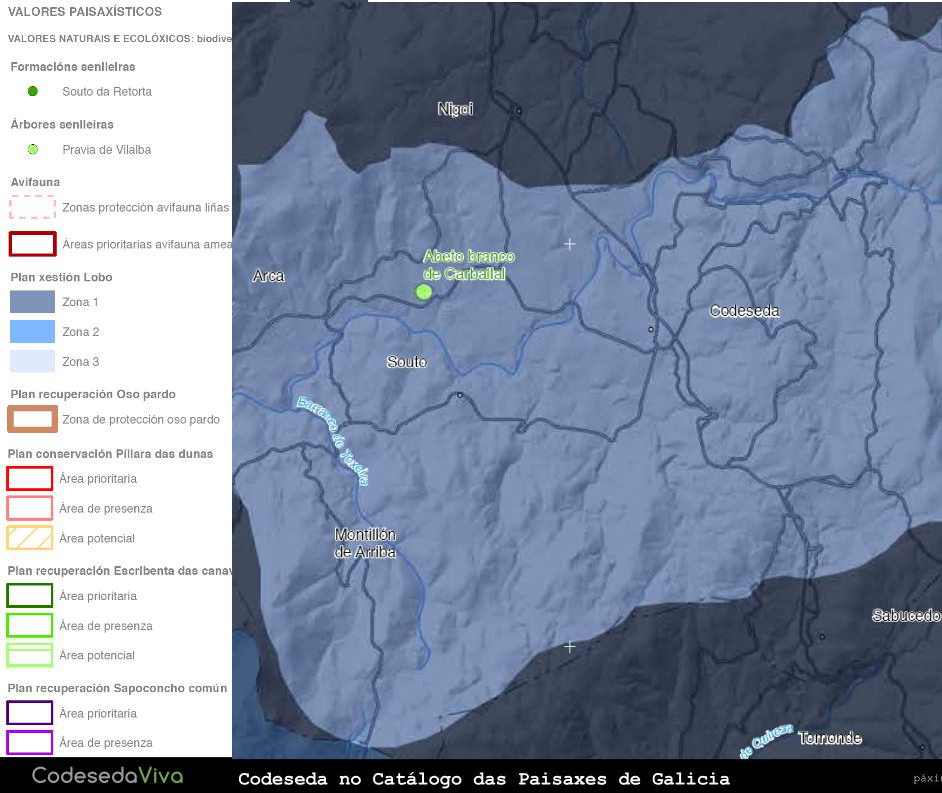Click the dark green Escribenta Área prioritaria box
The height and width of the screenshot is (793, 942).
click(x=29, y=595)
